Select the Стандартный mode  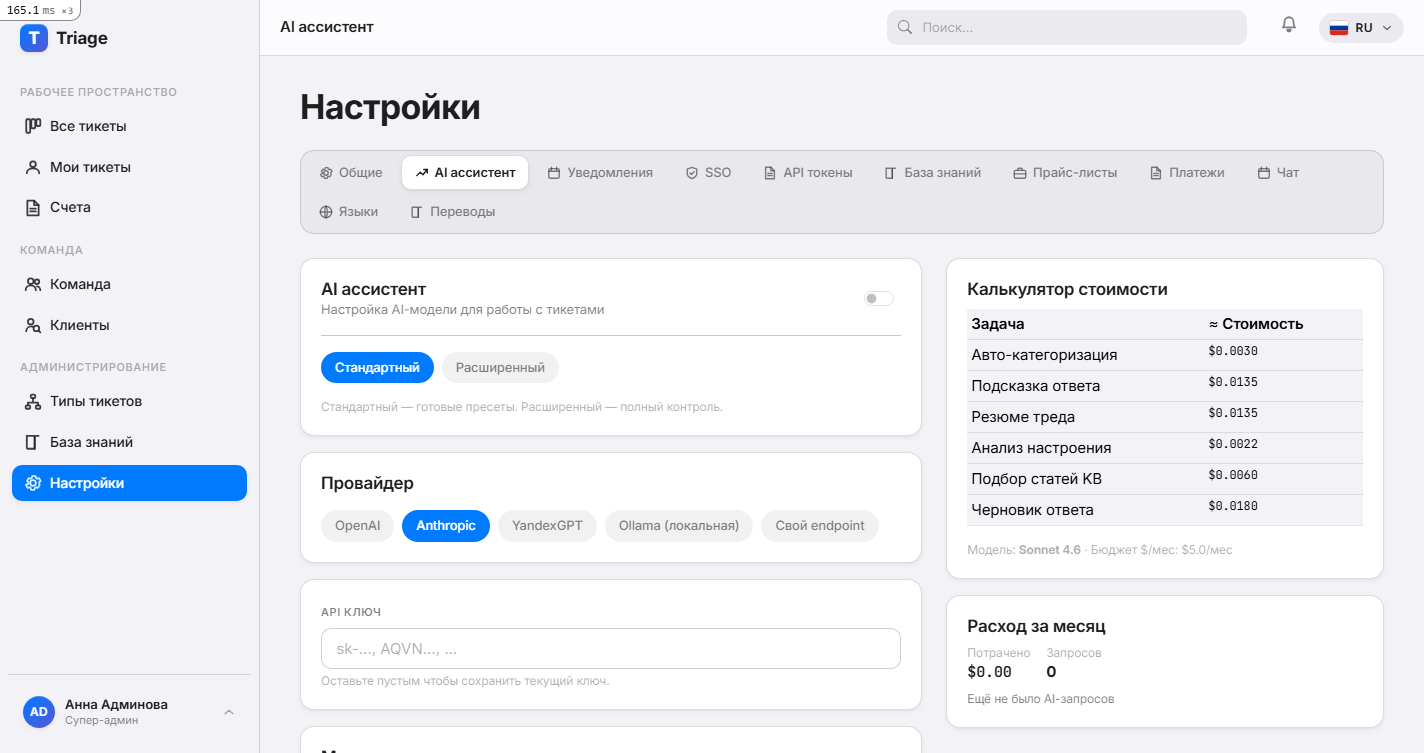coord(377,367)
